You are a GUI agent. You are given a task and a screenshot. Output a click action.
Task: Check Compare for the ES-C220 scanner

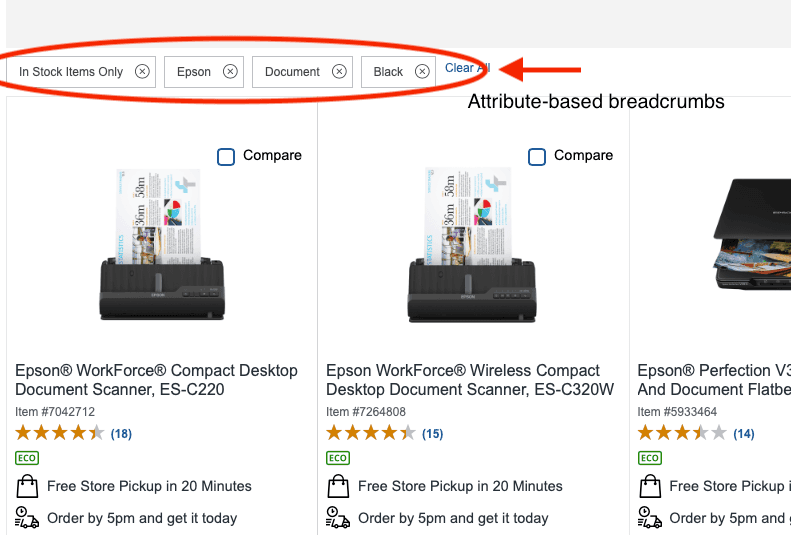click(x=226, y=156)
